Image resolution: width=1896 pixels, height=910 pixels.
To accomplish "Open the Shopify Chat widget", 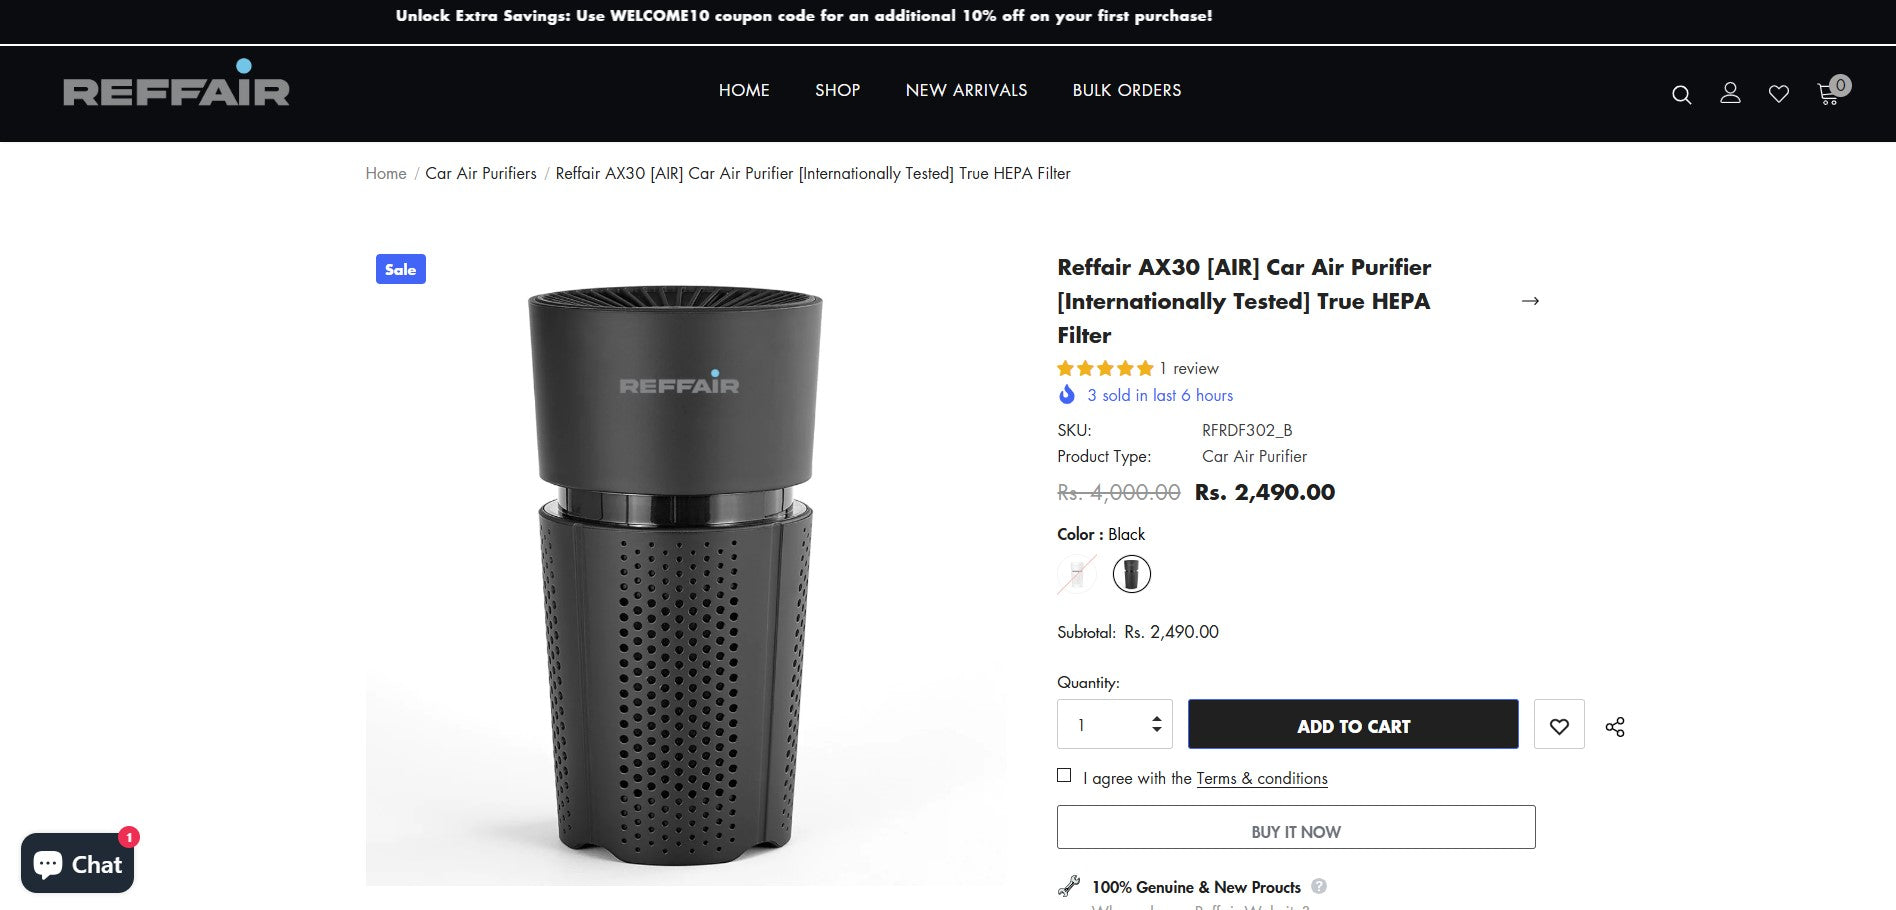I will click(77, 863).
